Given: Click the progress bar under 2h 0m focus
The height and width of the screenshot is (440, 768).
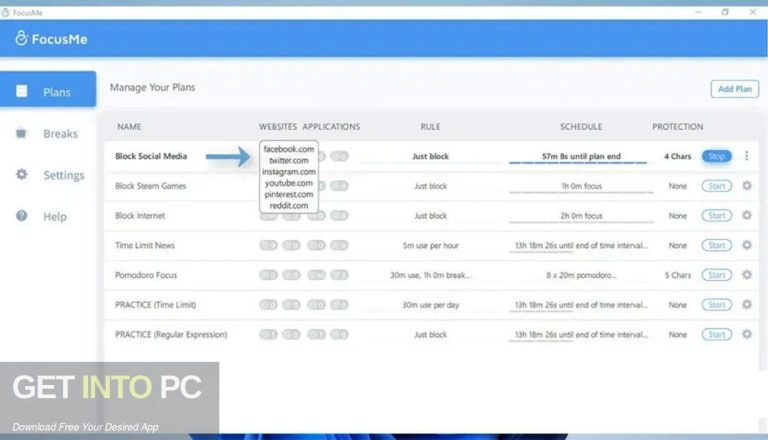Looking at the screenshot, I should coord(581,222).
